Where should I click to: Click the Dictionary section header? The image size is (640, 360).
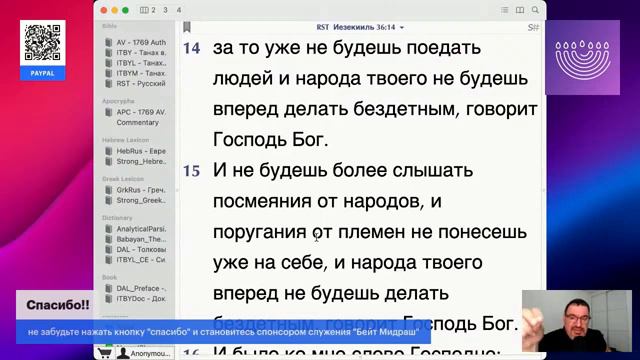tap(117, 218)
